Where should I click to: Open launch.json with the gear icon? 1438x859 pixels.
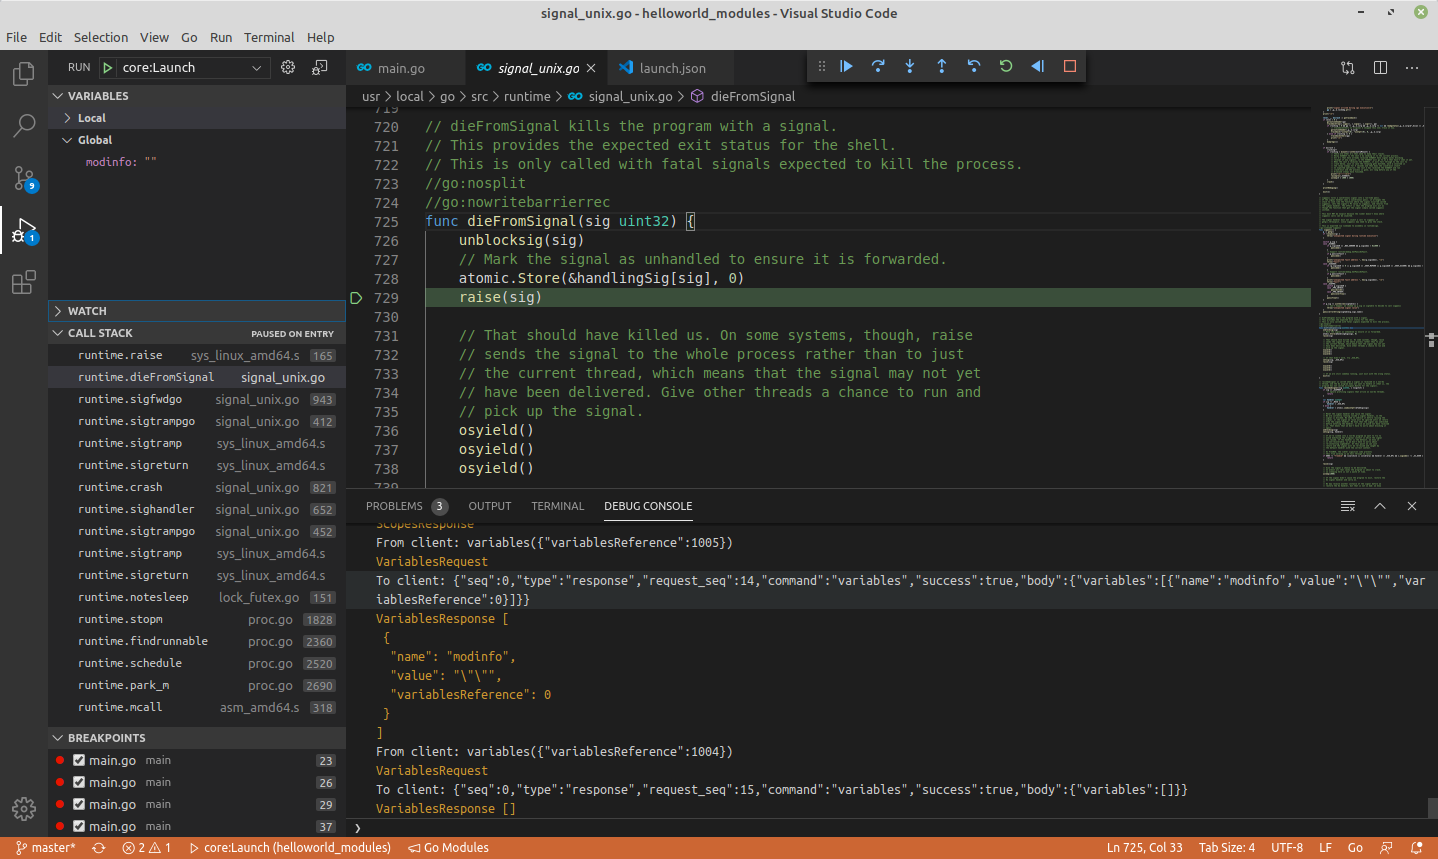(x=288, y=67)
